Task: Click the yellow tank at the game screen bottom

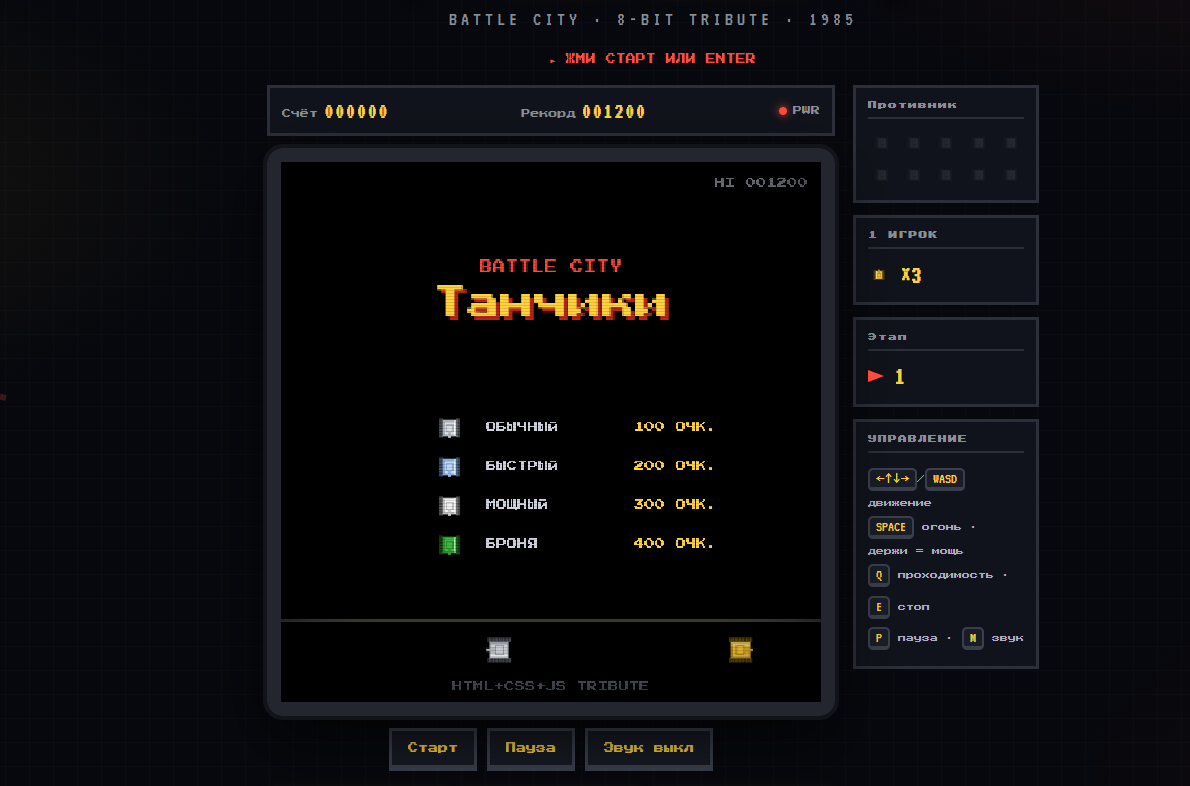Action: pyautogui.click(x=741, y=649)
